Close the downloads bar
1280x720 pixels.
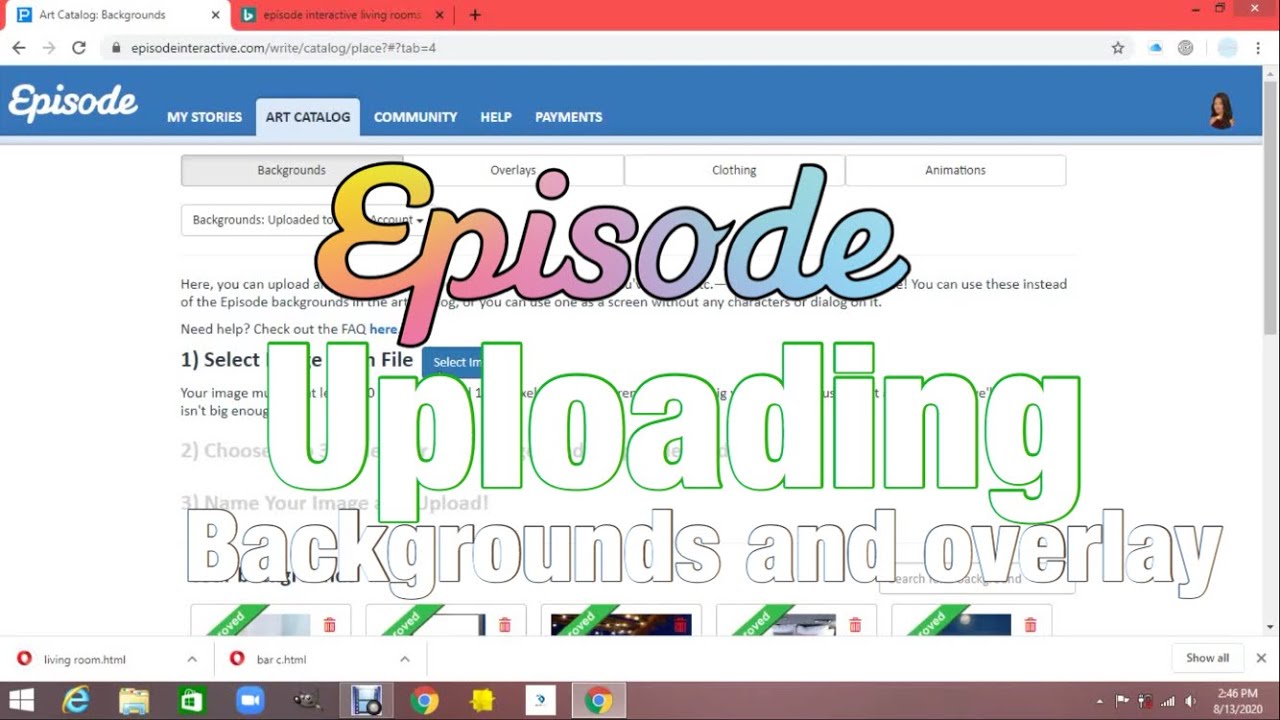(x=1261, y=658)
